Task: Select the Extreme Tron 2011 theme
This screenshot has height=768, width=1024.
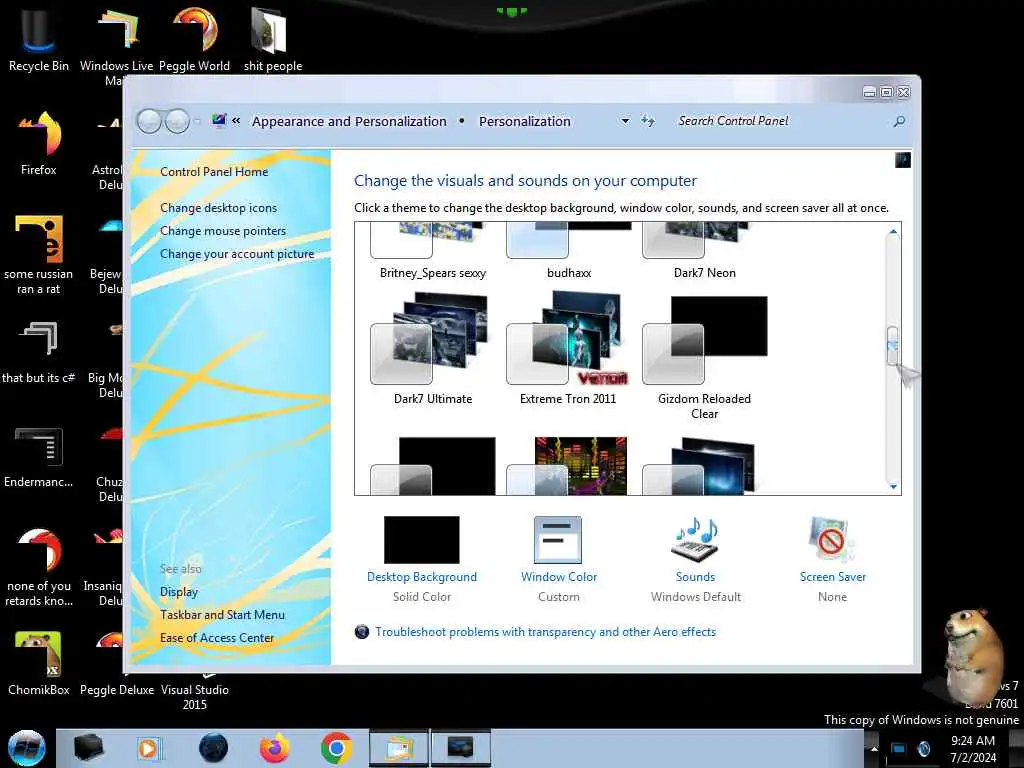Action: (x=568, y=349)
